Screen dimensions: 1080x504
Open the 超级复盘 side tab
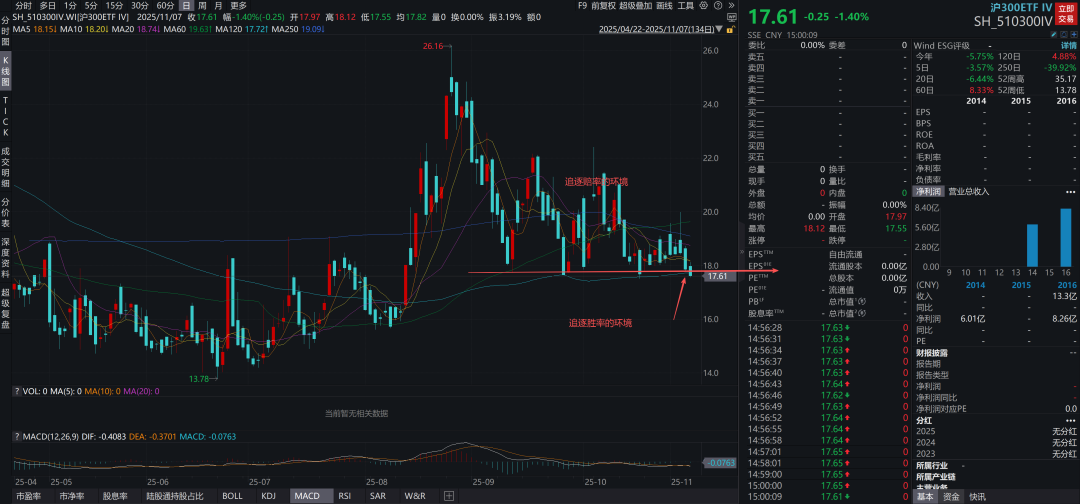[6, 309]
